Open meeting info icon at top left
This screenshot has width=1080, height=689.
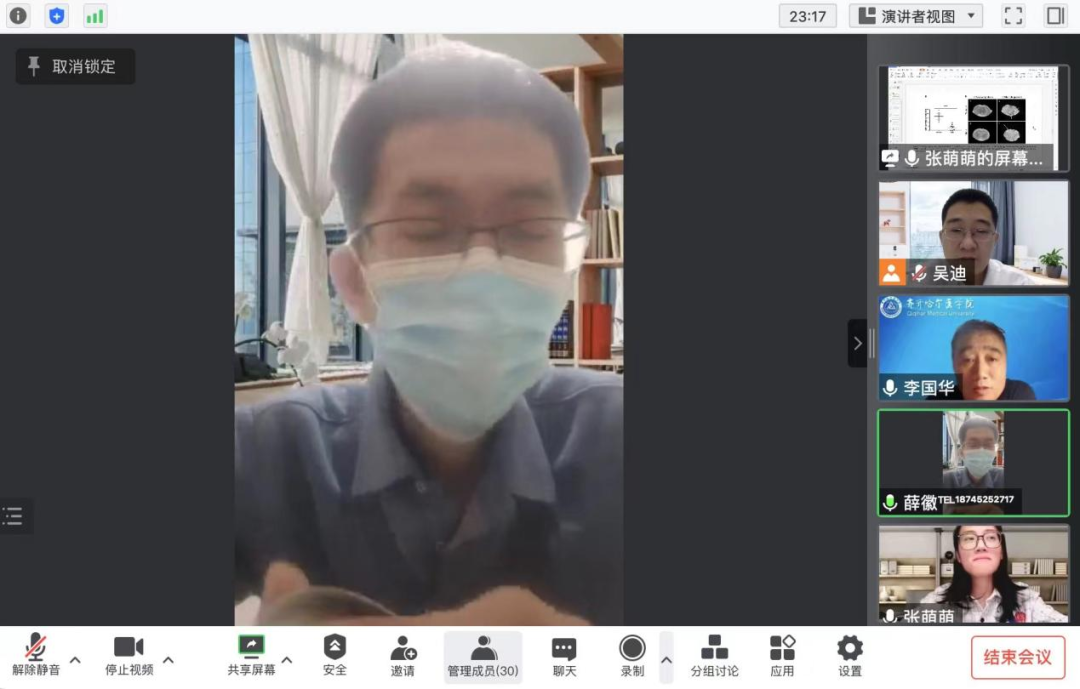click(18, 16)
